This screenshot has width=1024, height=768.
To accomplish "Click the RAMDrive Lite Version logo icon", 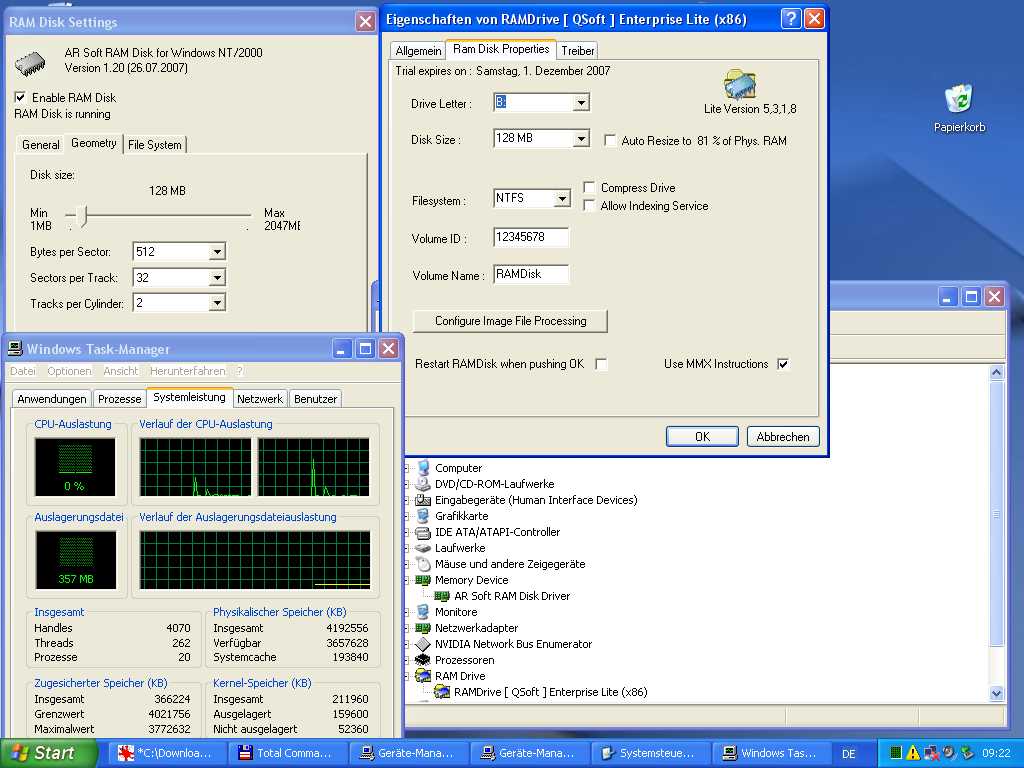I will 739,85.
